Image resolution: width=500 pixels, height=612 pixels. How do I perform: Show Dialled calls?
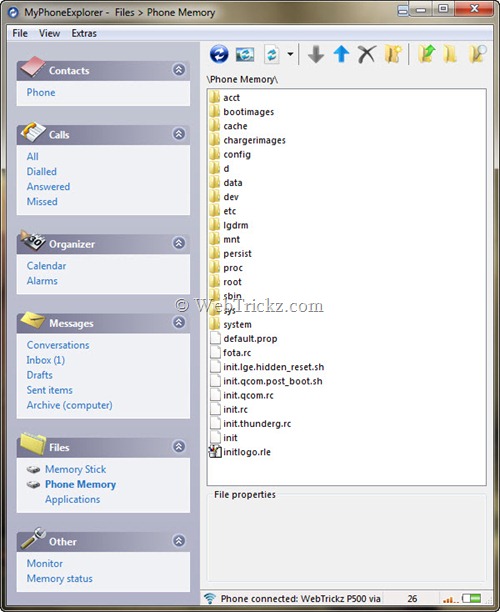42,172
